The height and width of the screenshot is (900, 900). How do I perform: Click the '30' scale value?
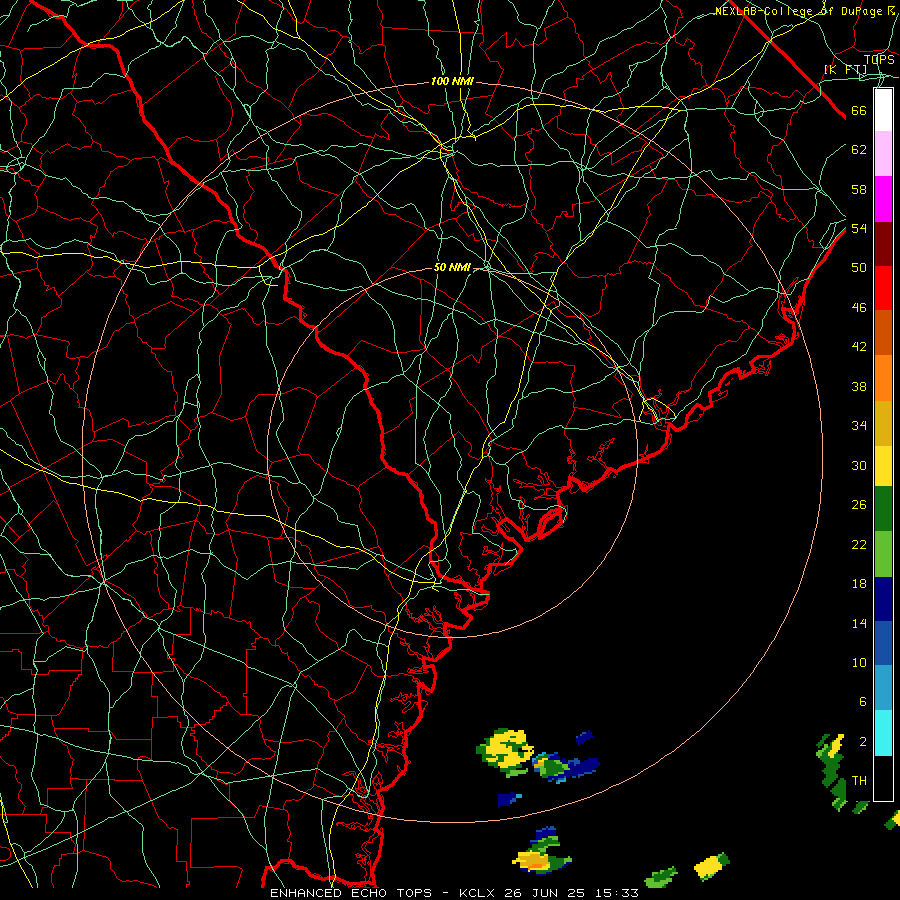pyautogui.click(x=859, y=465)
